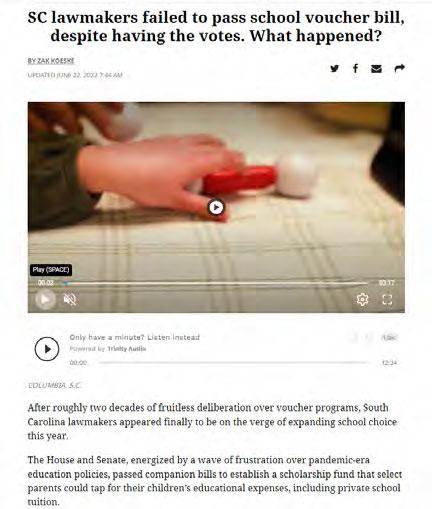Email the article using envelope icon
The height and width of the screenshot is (509, 432).
click(x=376, y=69)
